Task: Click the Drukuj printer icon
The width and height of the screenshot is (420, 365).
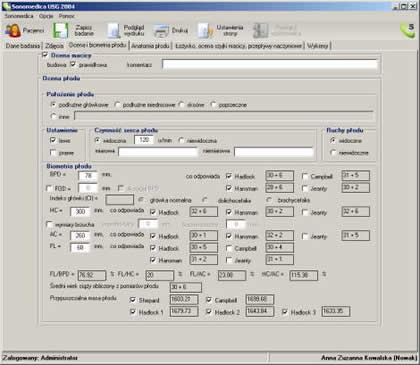Action: tap(161, 31)
